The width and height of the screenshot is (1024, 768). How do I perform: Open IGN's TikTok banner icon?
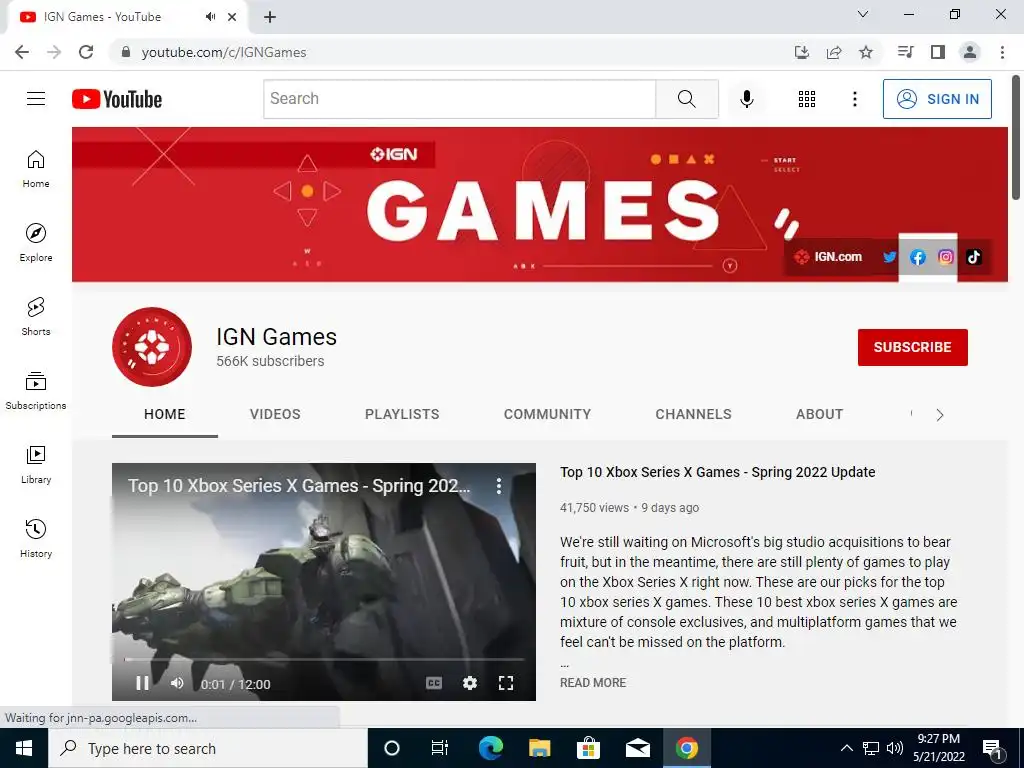(x=974, y=257)
